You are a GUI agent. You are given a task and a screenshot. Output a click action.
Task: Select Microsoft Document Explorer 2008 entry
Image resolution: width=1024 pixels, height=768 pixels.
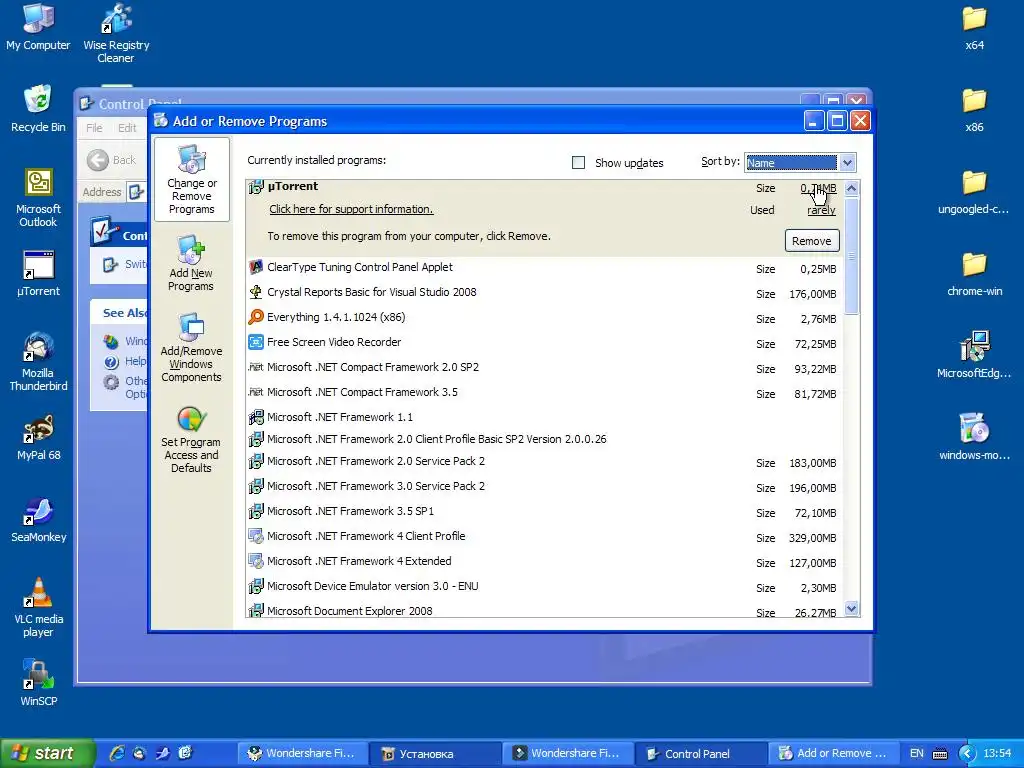545,610
